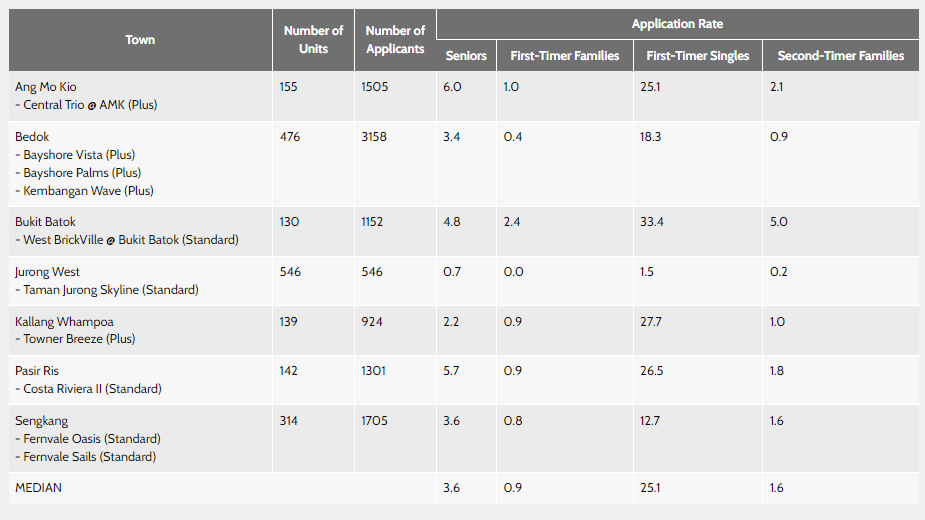Click Bukit Batok's 33.4 singles rate

pos(652,222)
